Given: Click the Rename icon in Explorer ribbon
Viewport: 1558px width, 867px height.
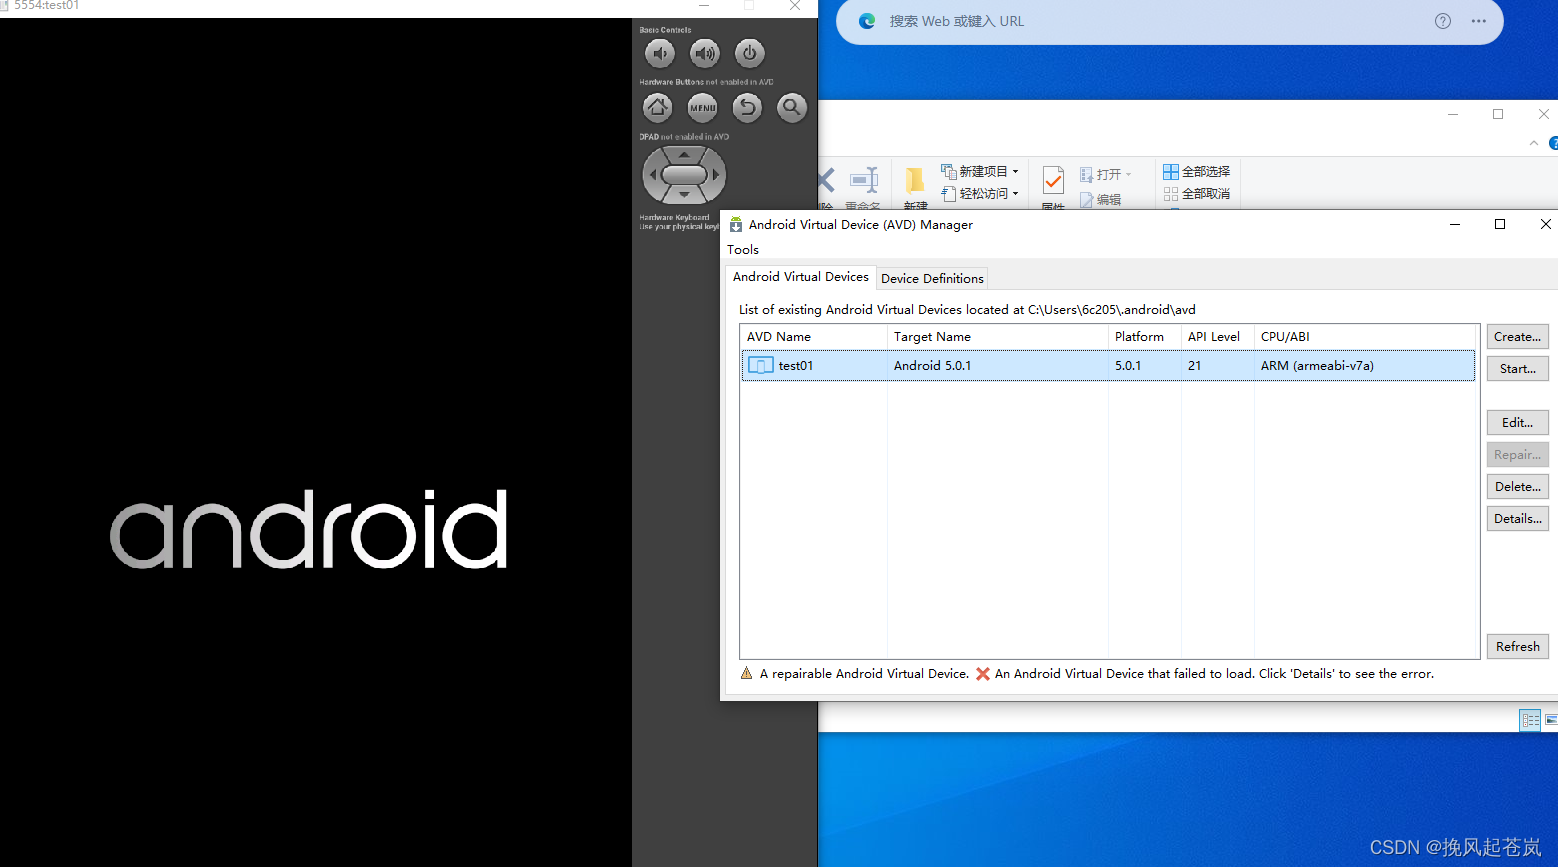Looking at the screenshot, I should point(864,180).
